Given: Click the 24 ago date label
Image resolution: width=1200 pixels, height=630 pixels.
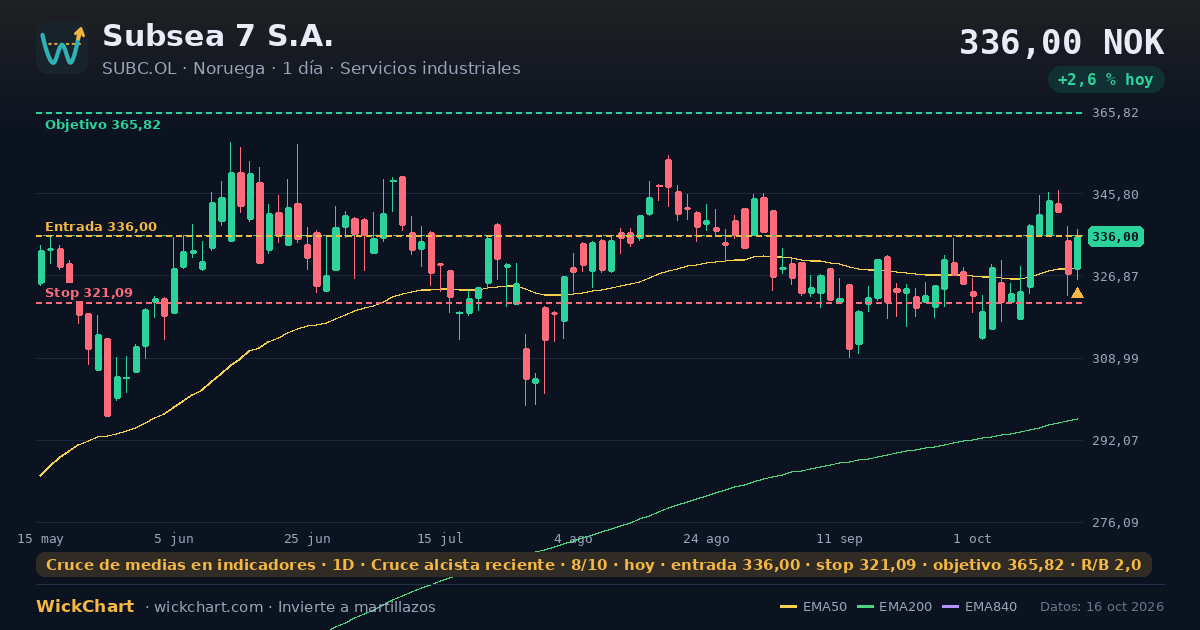Looking at the screenshot, I should (706, 538).
